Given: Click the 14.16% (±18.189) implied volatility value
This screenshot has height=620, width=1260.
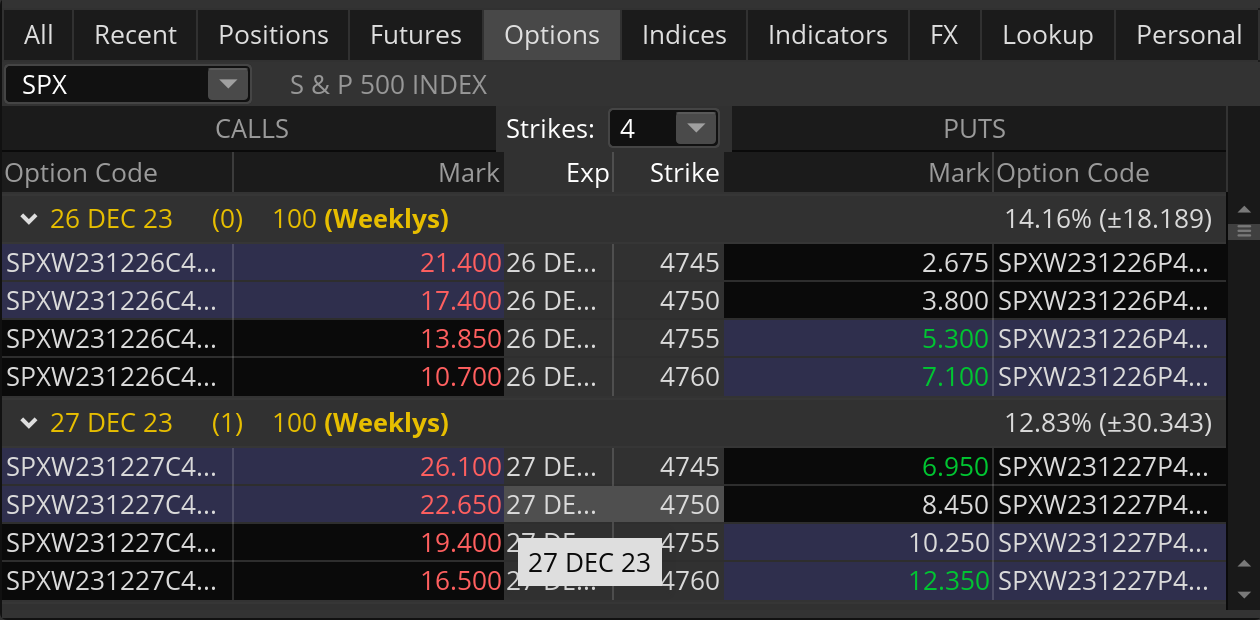Looking at the screenshot, I should pos(1108,219).
